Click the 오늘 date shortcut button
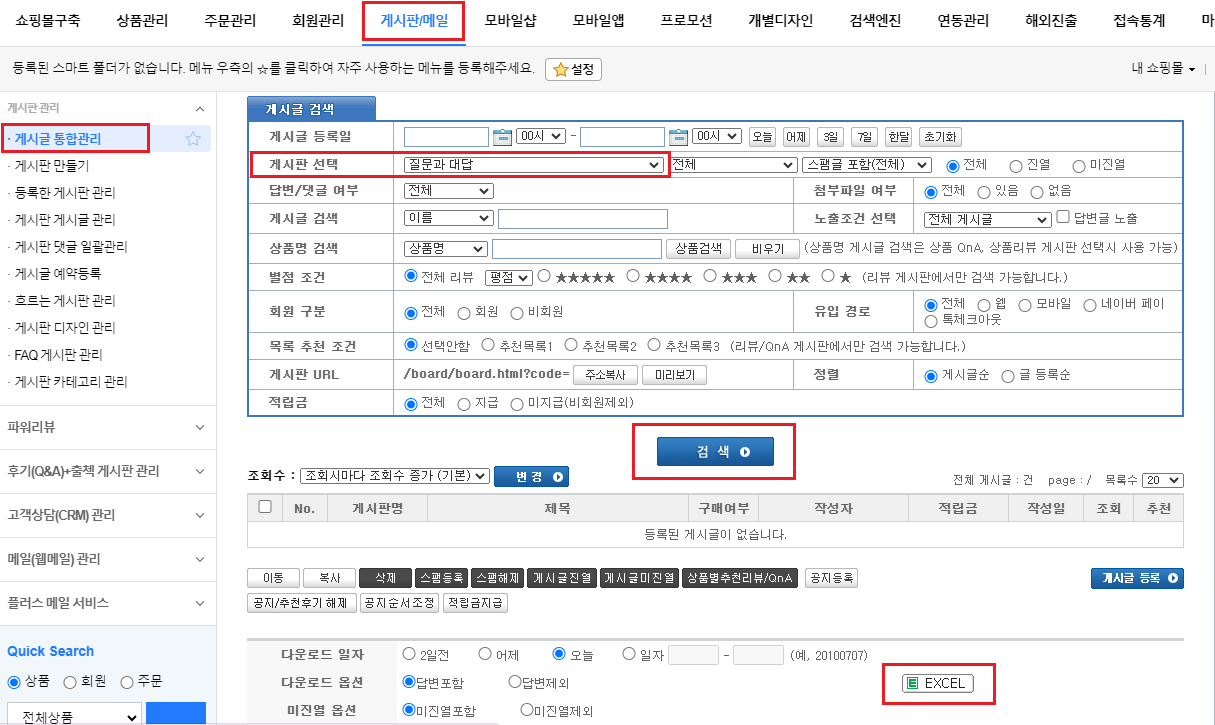Image resolution: width=1215 pixels, height=725 pixels. (763, 137)
